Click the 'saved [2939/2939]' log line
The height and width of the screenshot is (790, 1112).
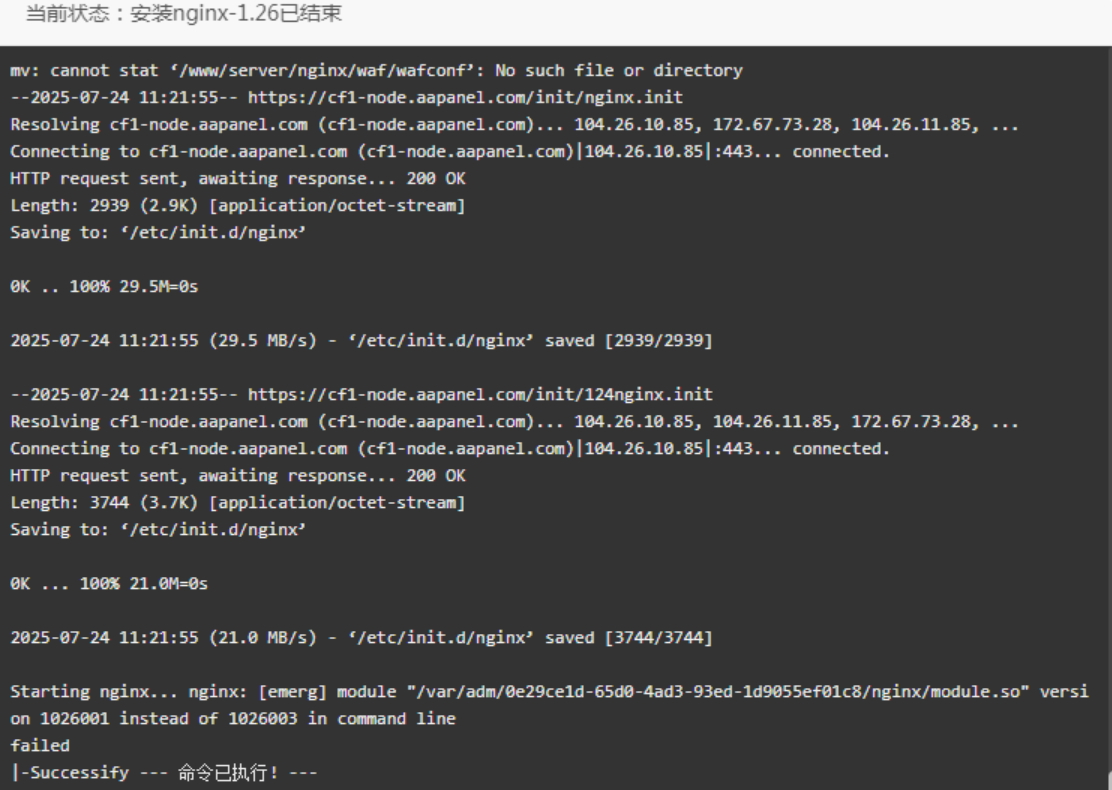click(361, 340)
